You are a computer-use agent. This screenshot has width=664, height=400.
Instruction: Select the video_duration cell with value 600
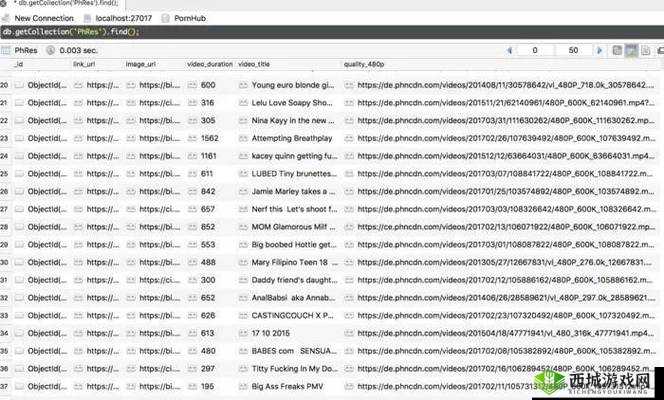point(208,86)
